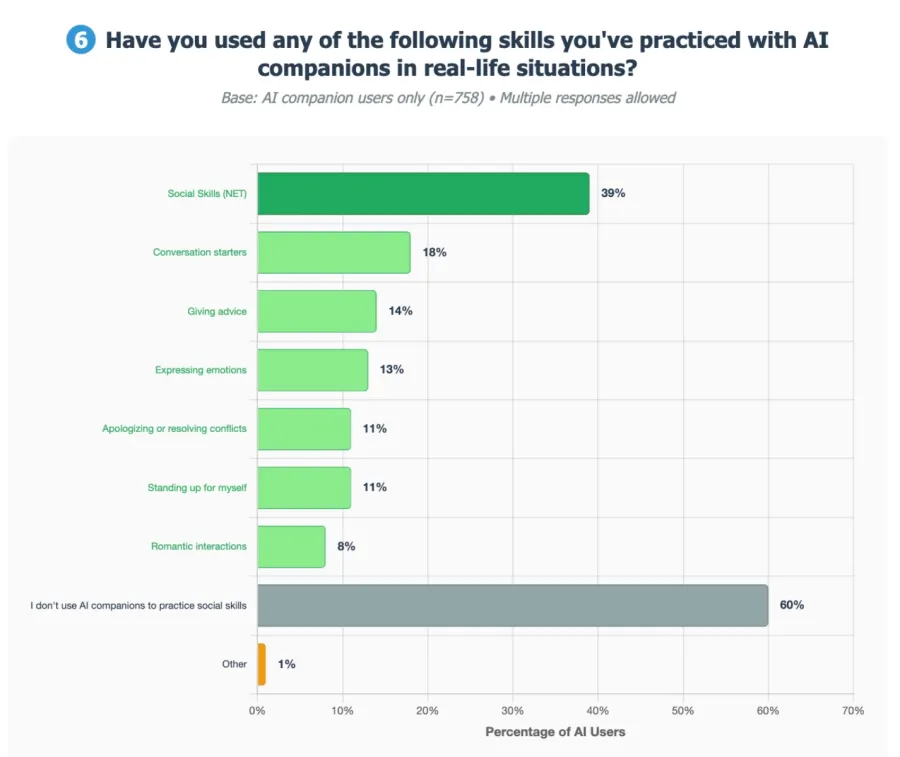This screenshot has height=757, width=900.
Task: Select the Conversation starters bar
Action: pyautogui.click(x=333, y=252)
